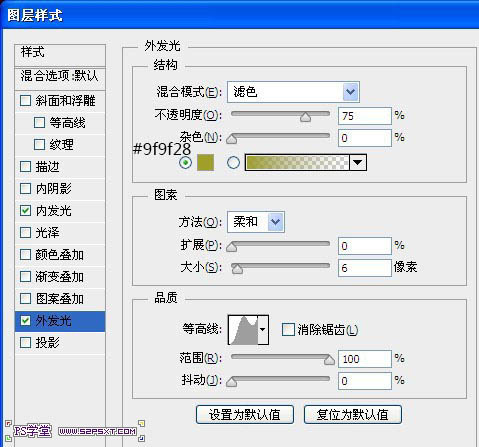The height and width of the screenshot is (447, 479).
Task: Click the 不透明度 value field showing 75
Action: [365, 116]
